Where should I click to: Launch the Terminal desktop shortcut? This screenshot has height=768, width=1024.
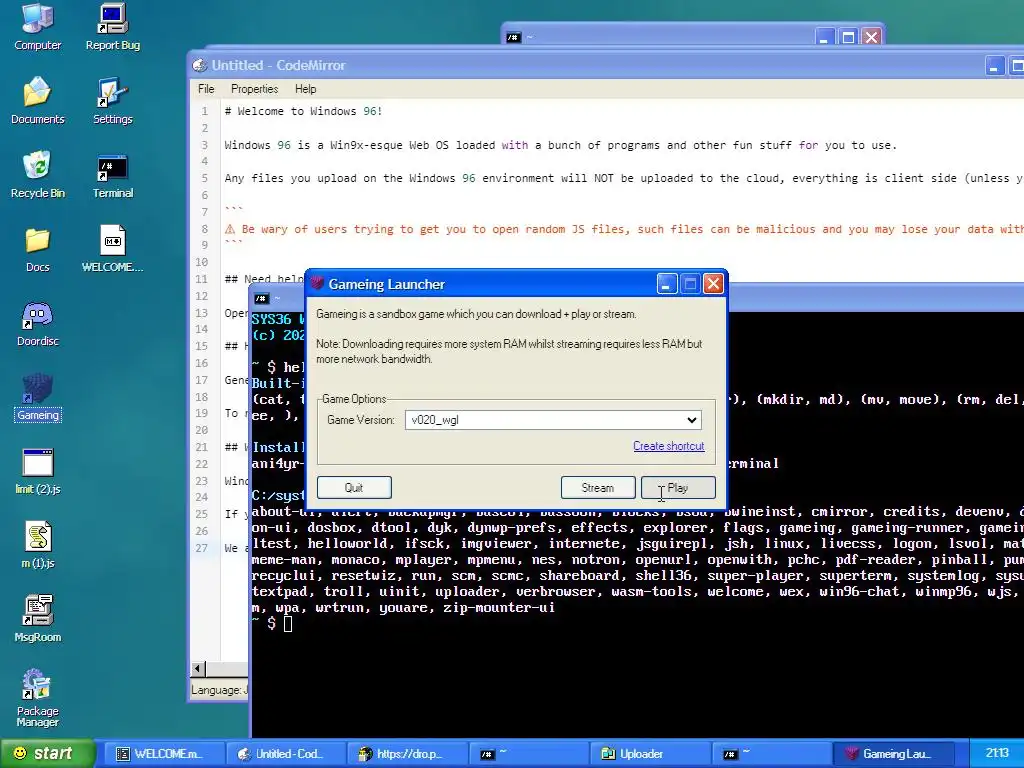point(112,174)
